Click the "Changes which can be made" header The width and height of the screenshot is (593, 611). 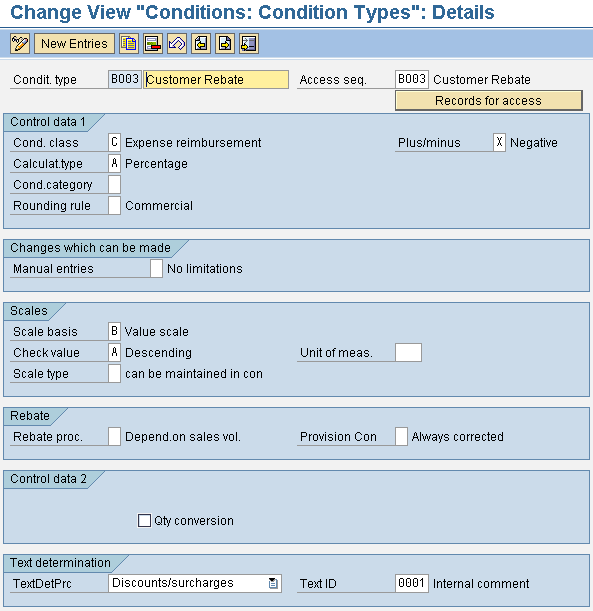(90, 248)
